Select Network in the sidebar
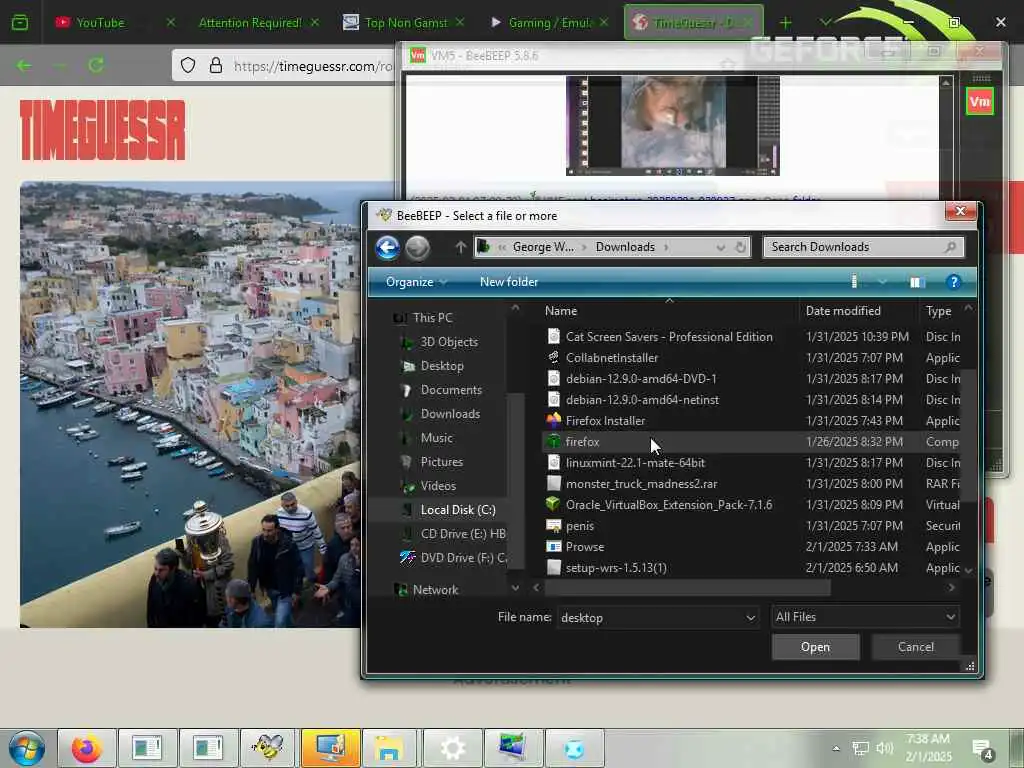 [x=435, y=590]
